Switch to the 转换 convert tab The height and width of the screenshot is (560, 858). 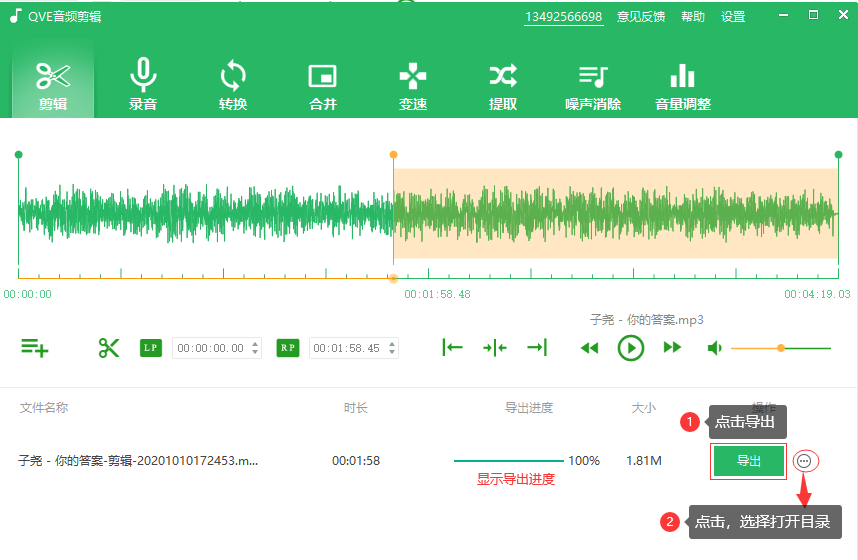tap(233, 85)
